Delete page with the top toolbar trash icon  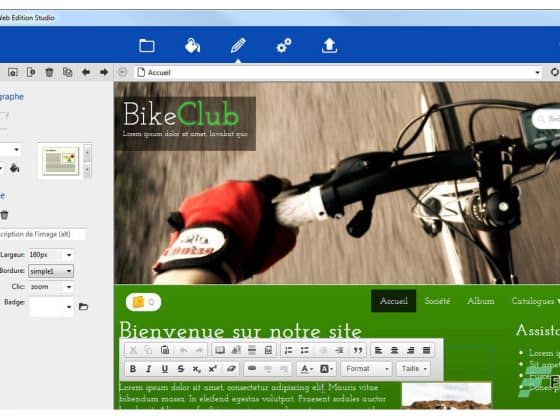(49, 72)
